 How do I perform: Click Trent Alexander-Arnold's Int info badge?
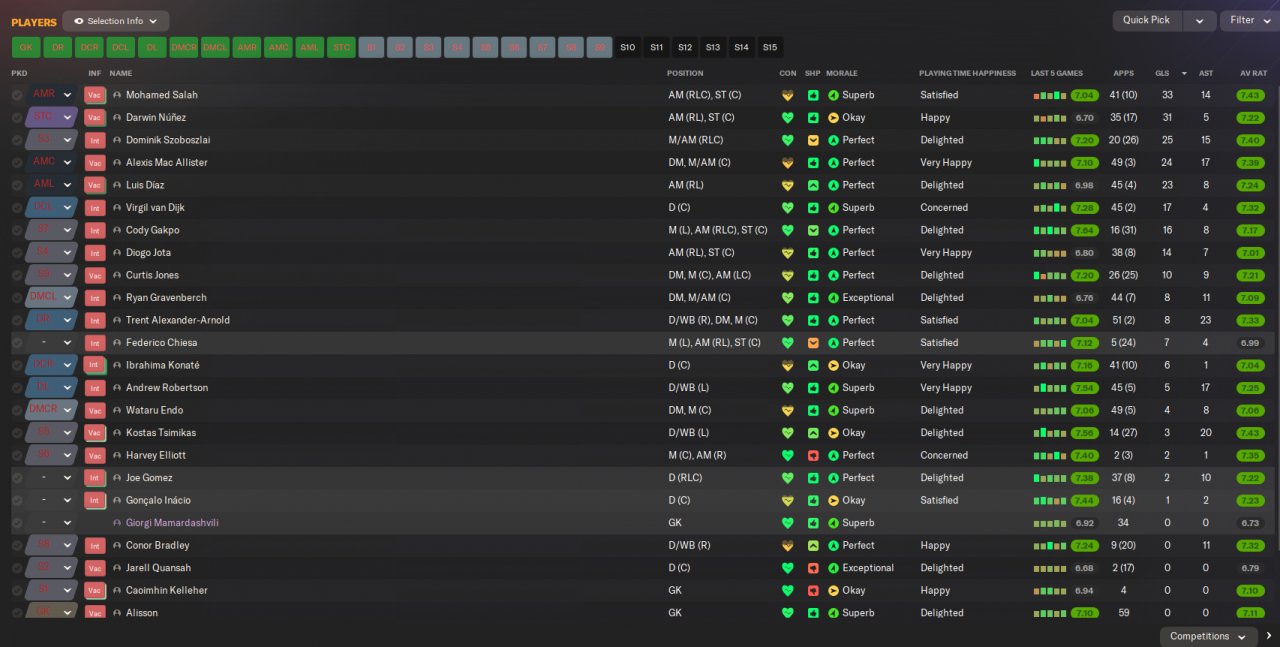(x=95, y=320)
